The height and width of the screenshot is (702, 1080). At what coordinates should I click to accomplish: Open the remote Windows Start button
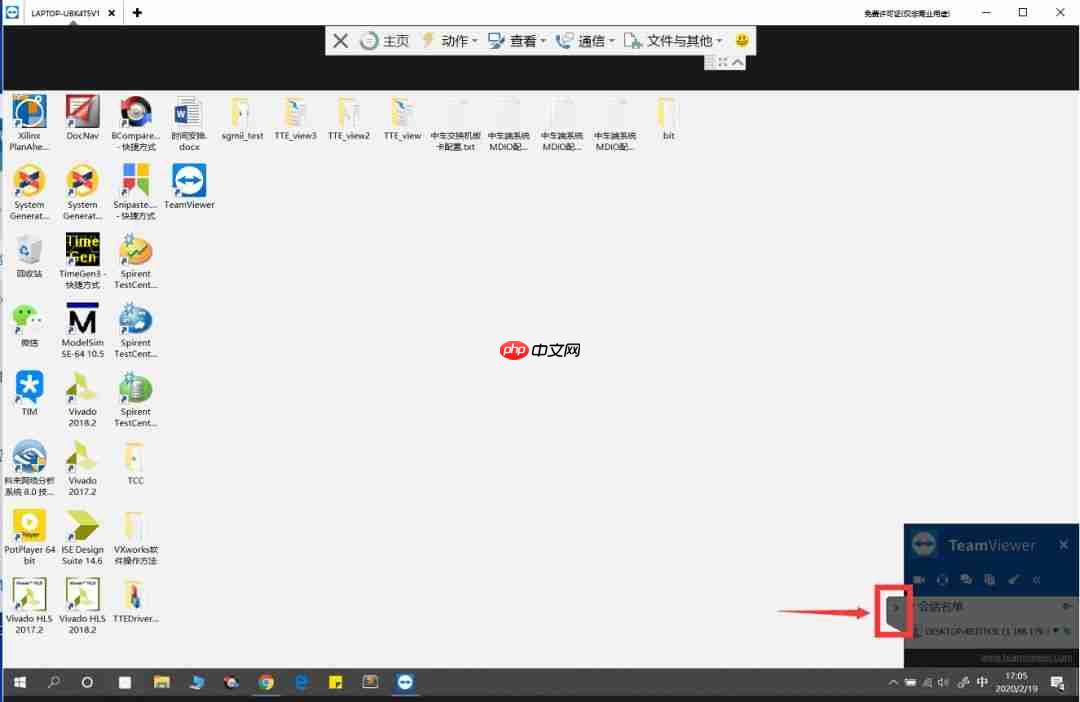pyautogui.click(x=19, y=682)
